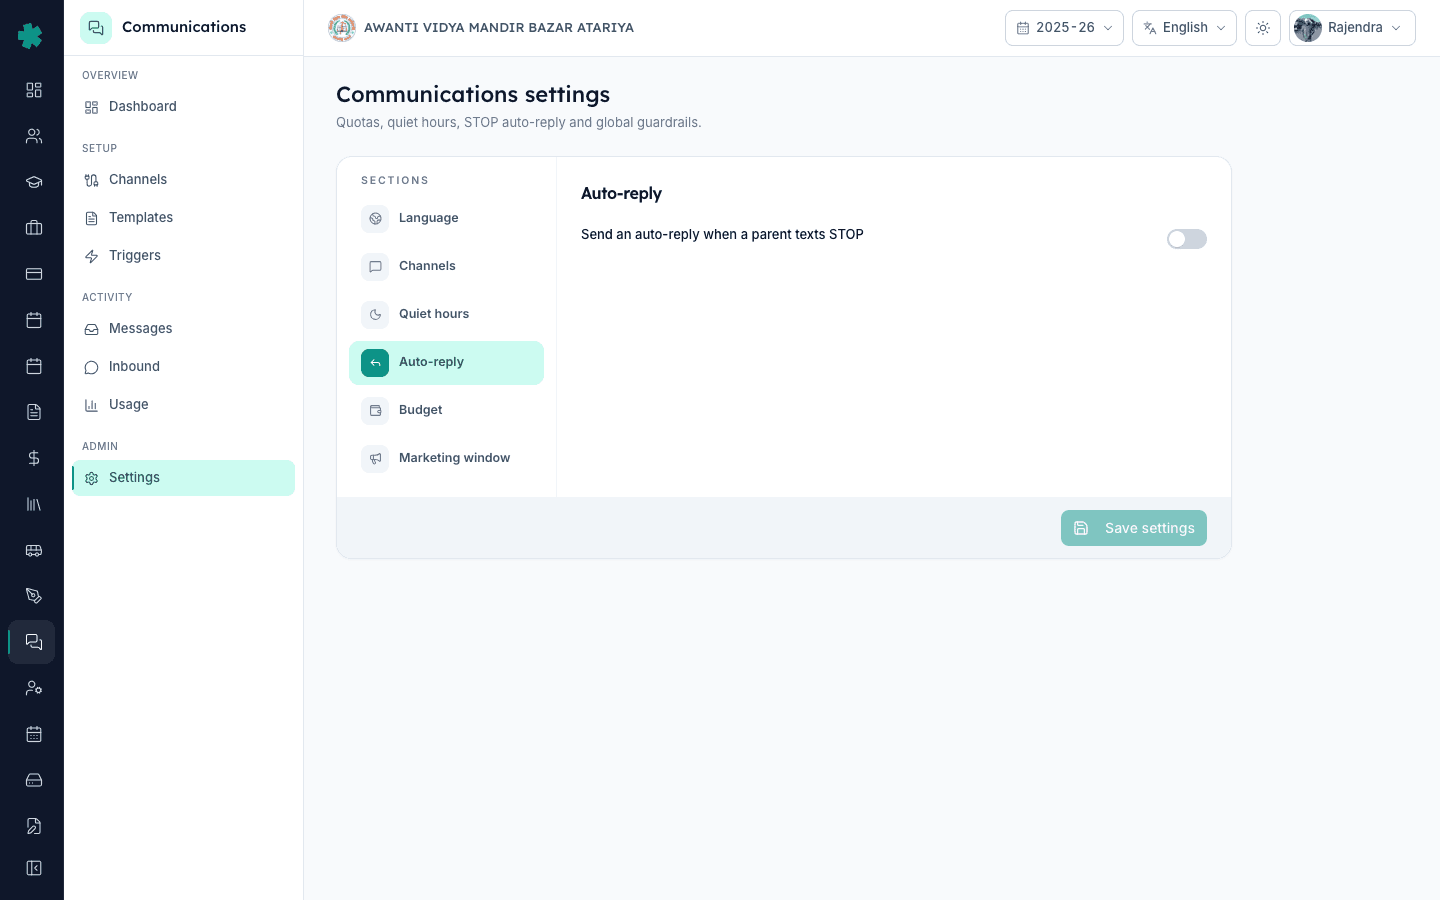Screen dimensions: 1440x900
Task: Open the users (people) icon in the dark rail
Action: coord(34,136)
